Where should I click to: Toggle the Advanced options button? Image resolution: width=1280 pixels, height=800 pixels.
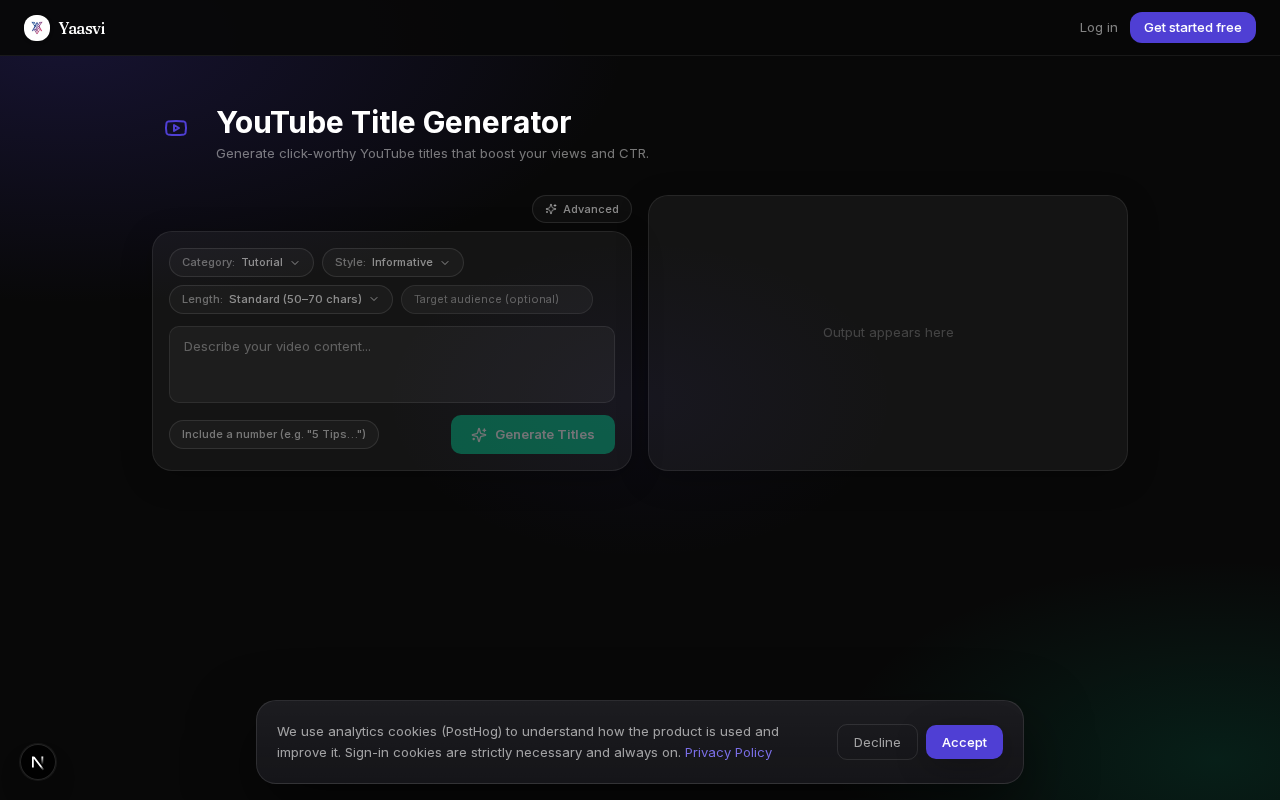[x=582, y=209]
